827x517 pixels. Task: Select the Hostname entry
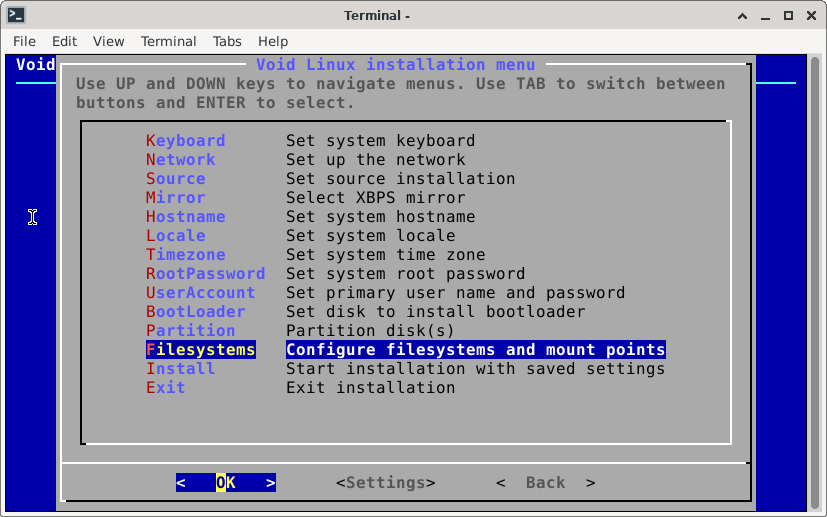185,217
